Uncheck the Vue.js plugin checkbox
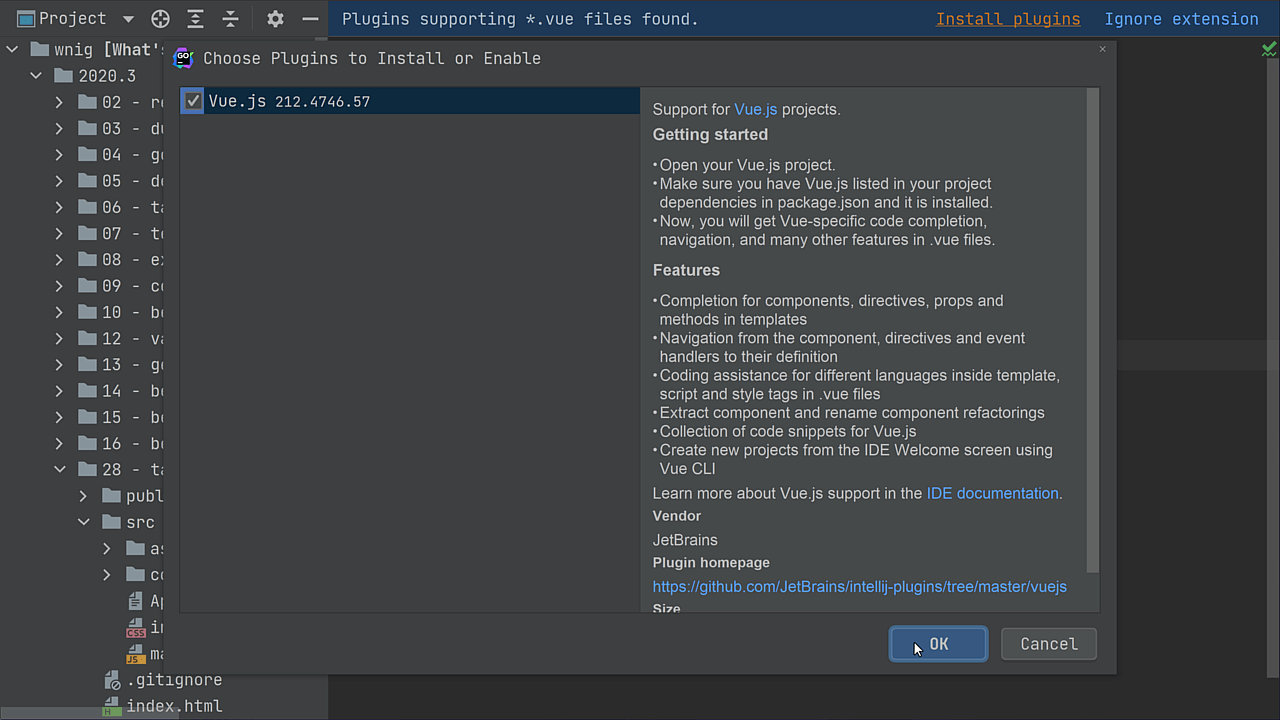The width and height of the screenshot is (1280, 720). (x=193, y=101)
